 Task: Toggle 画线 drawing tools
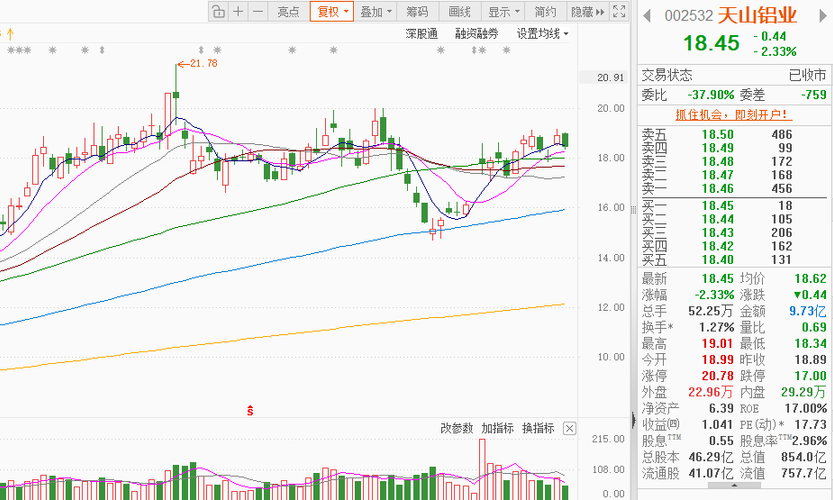460,11
